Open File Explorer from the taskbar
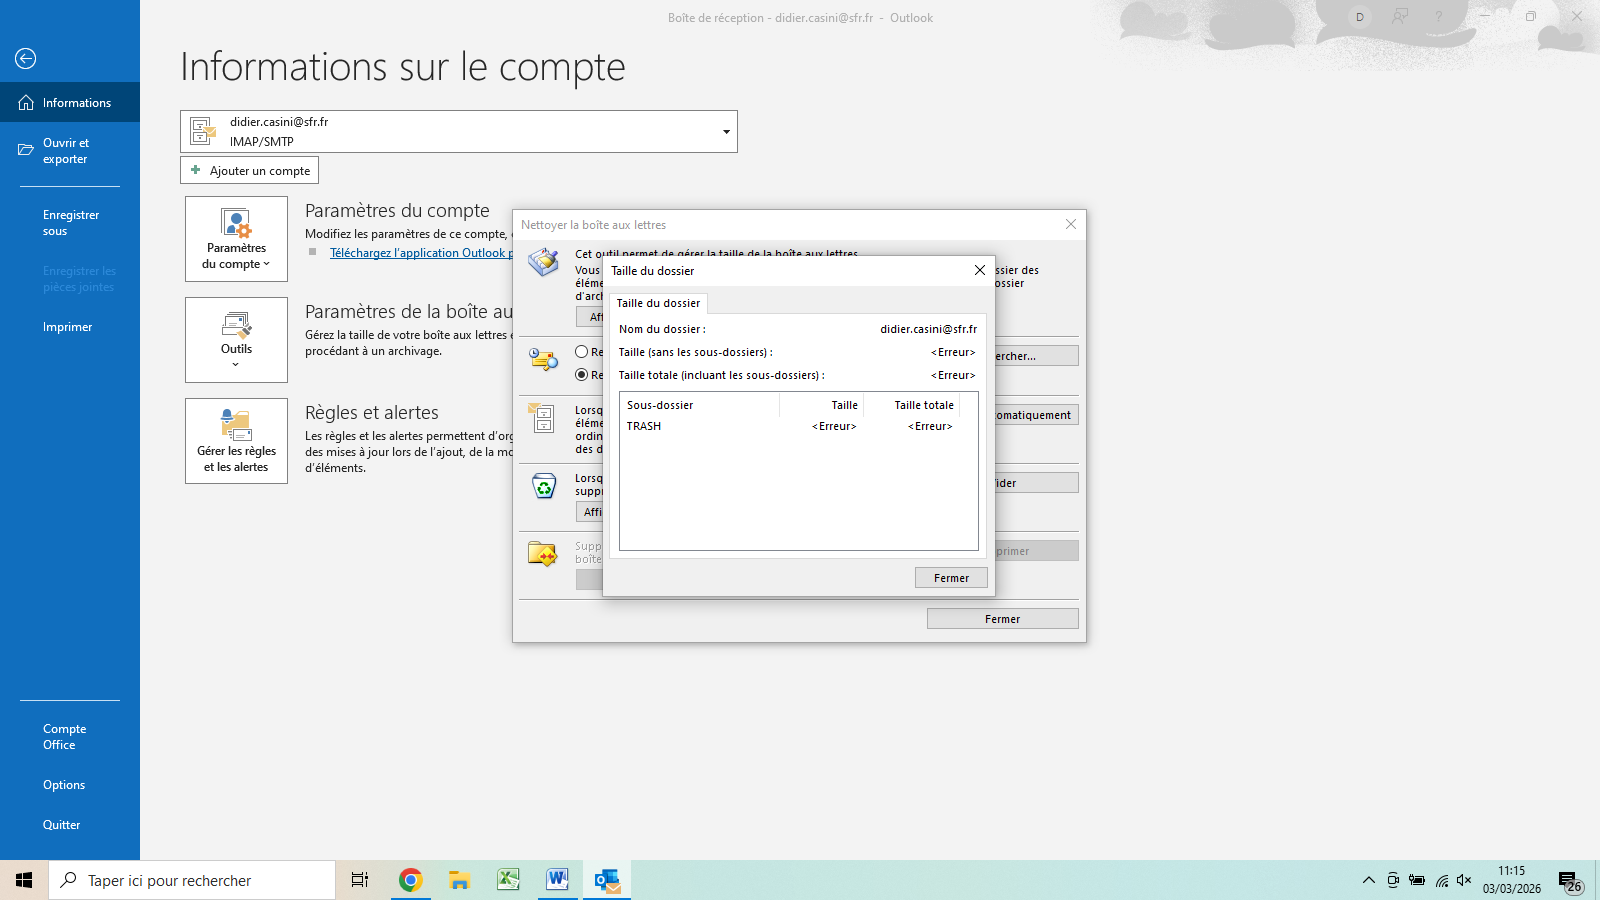 [459, 880]
